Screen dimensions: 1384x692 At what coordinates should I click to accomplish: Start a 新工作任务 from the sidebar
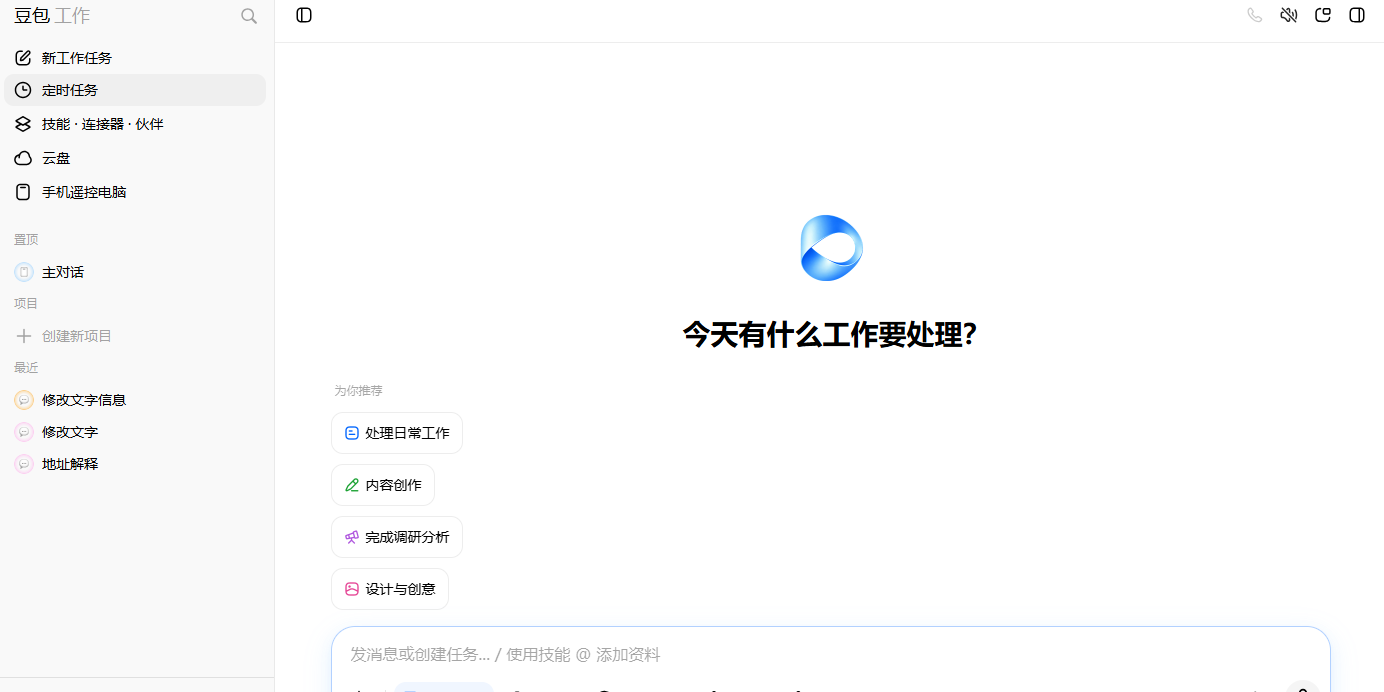pos(135,58)
